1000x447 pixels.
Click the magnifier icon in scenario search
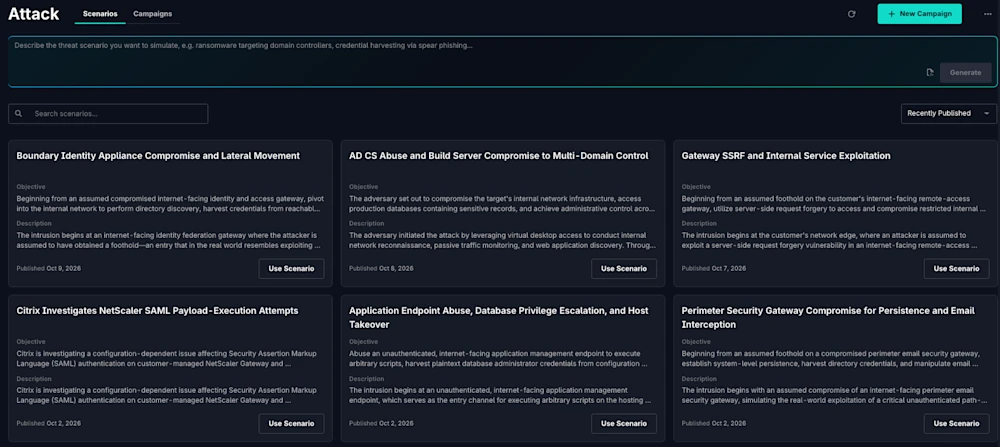(18, 114)
